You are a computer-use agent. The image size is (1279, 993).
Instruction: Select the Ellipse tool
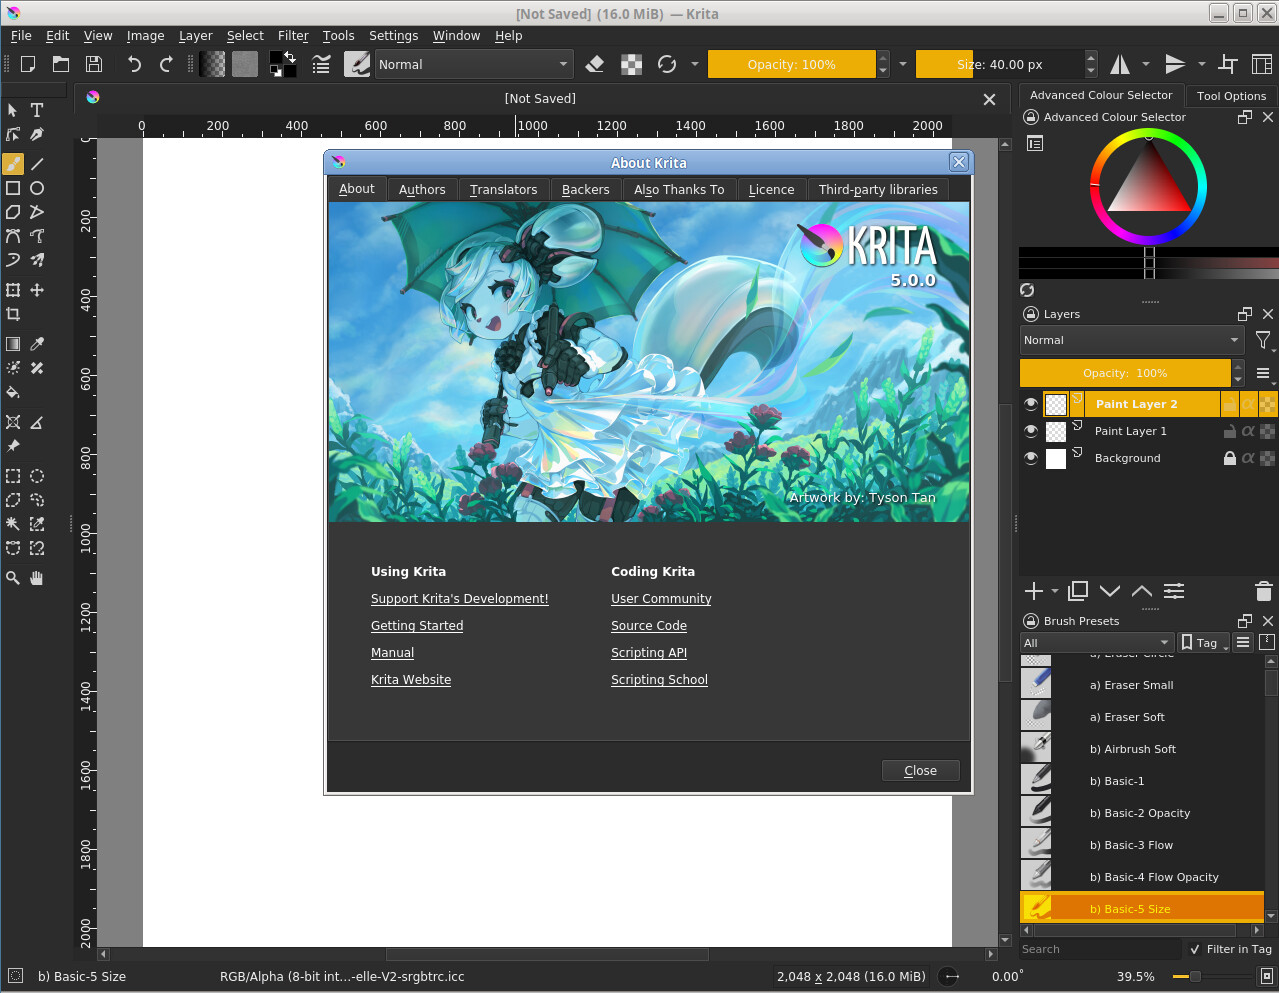37,188
